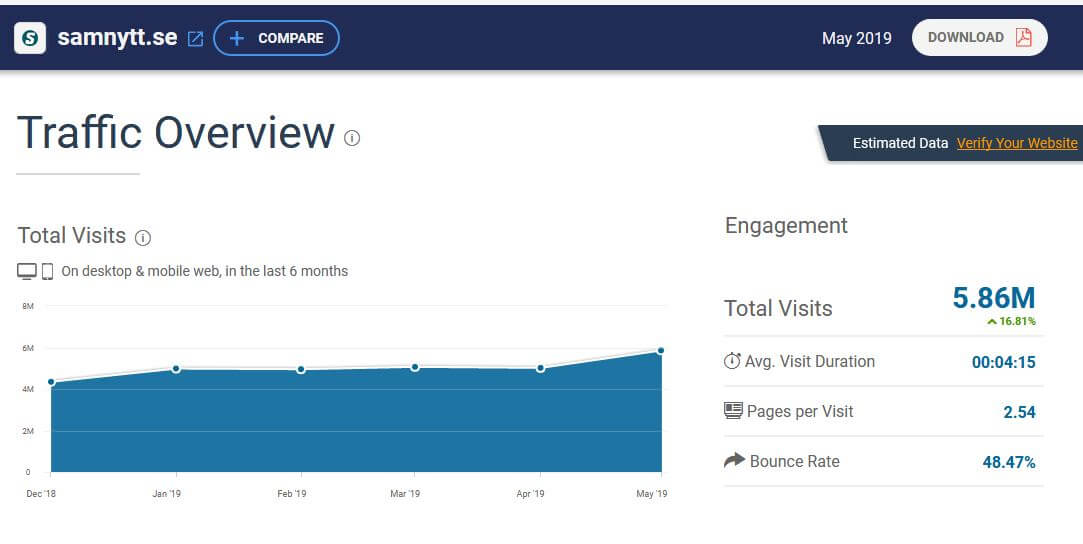Click the Avg. Visit Duration clock icon

732,361
